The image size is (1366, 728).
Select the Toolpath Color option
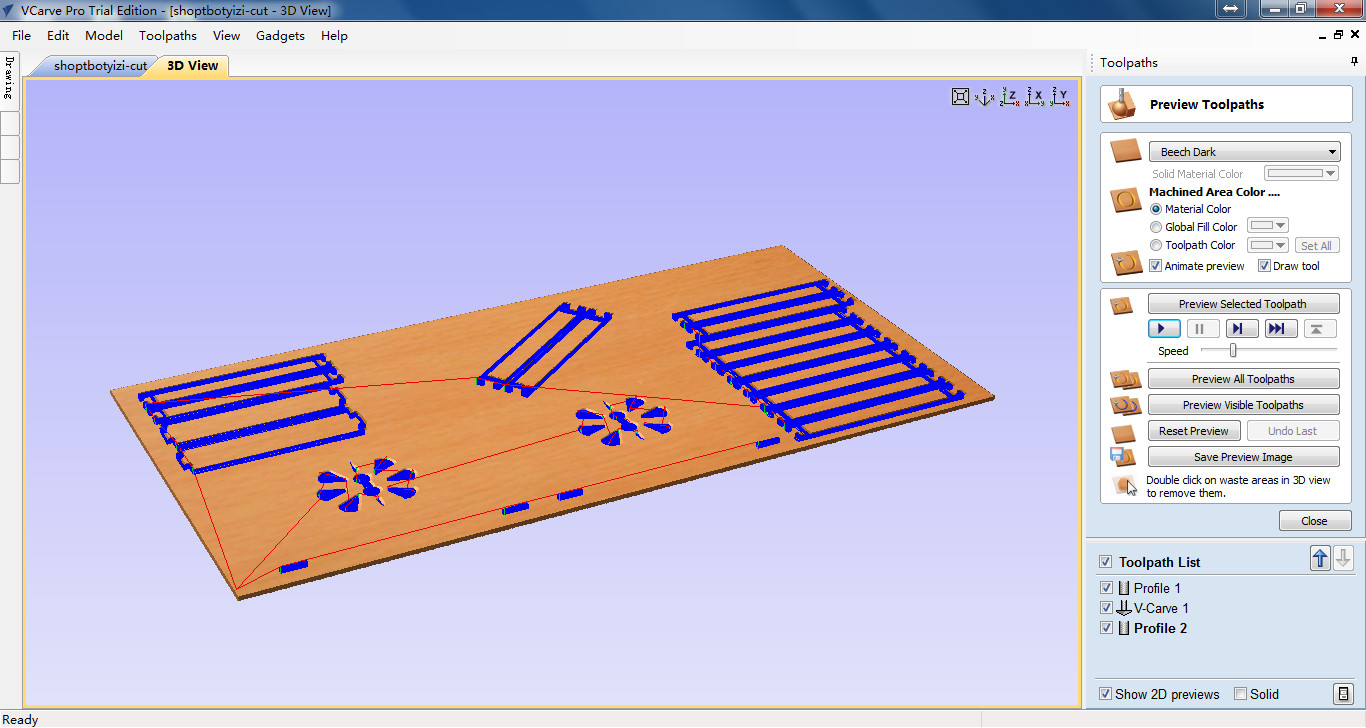point(1157,245)
